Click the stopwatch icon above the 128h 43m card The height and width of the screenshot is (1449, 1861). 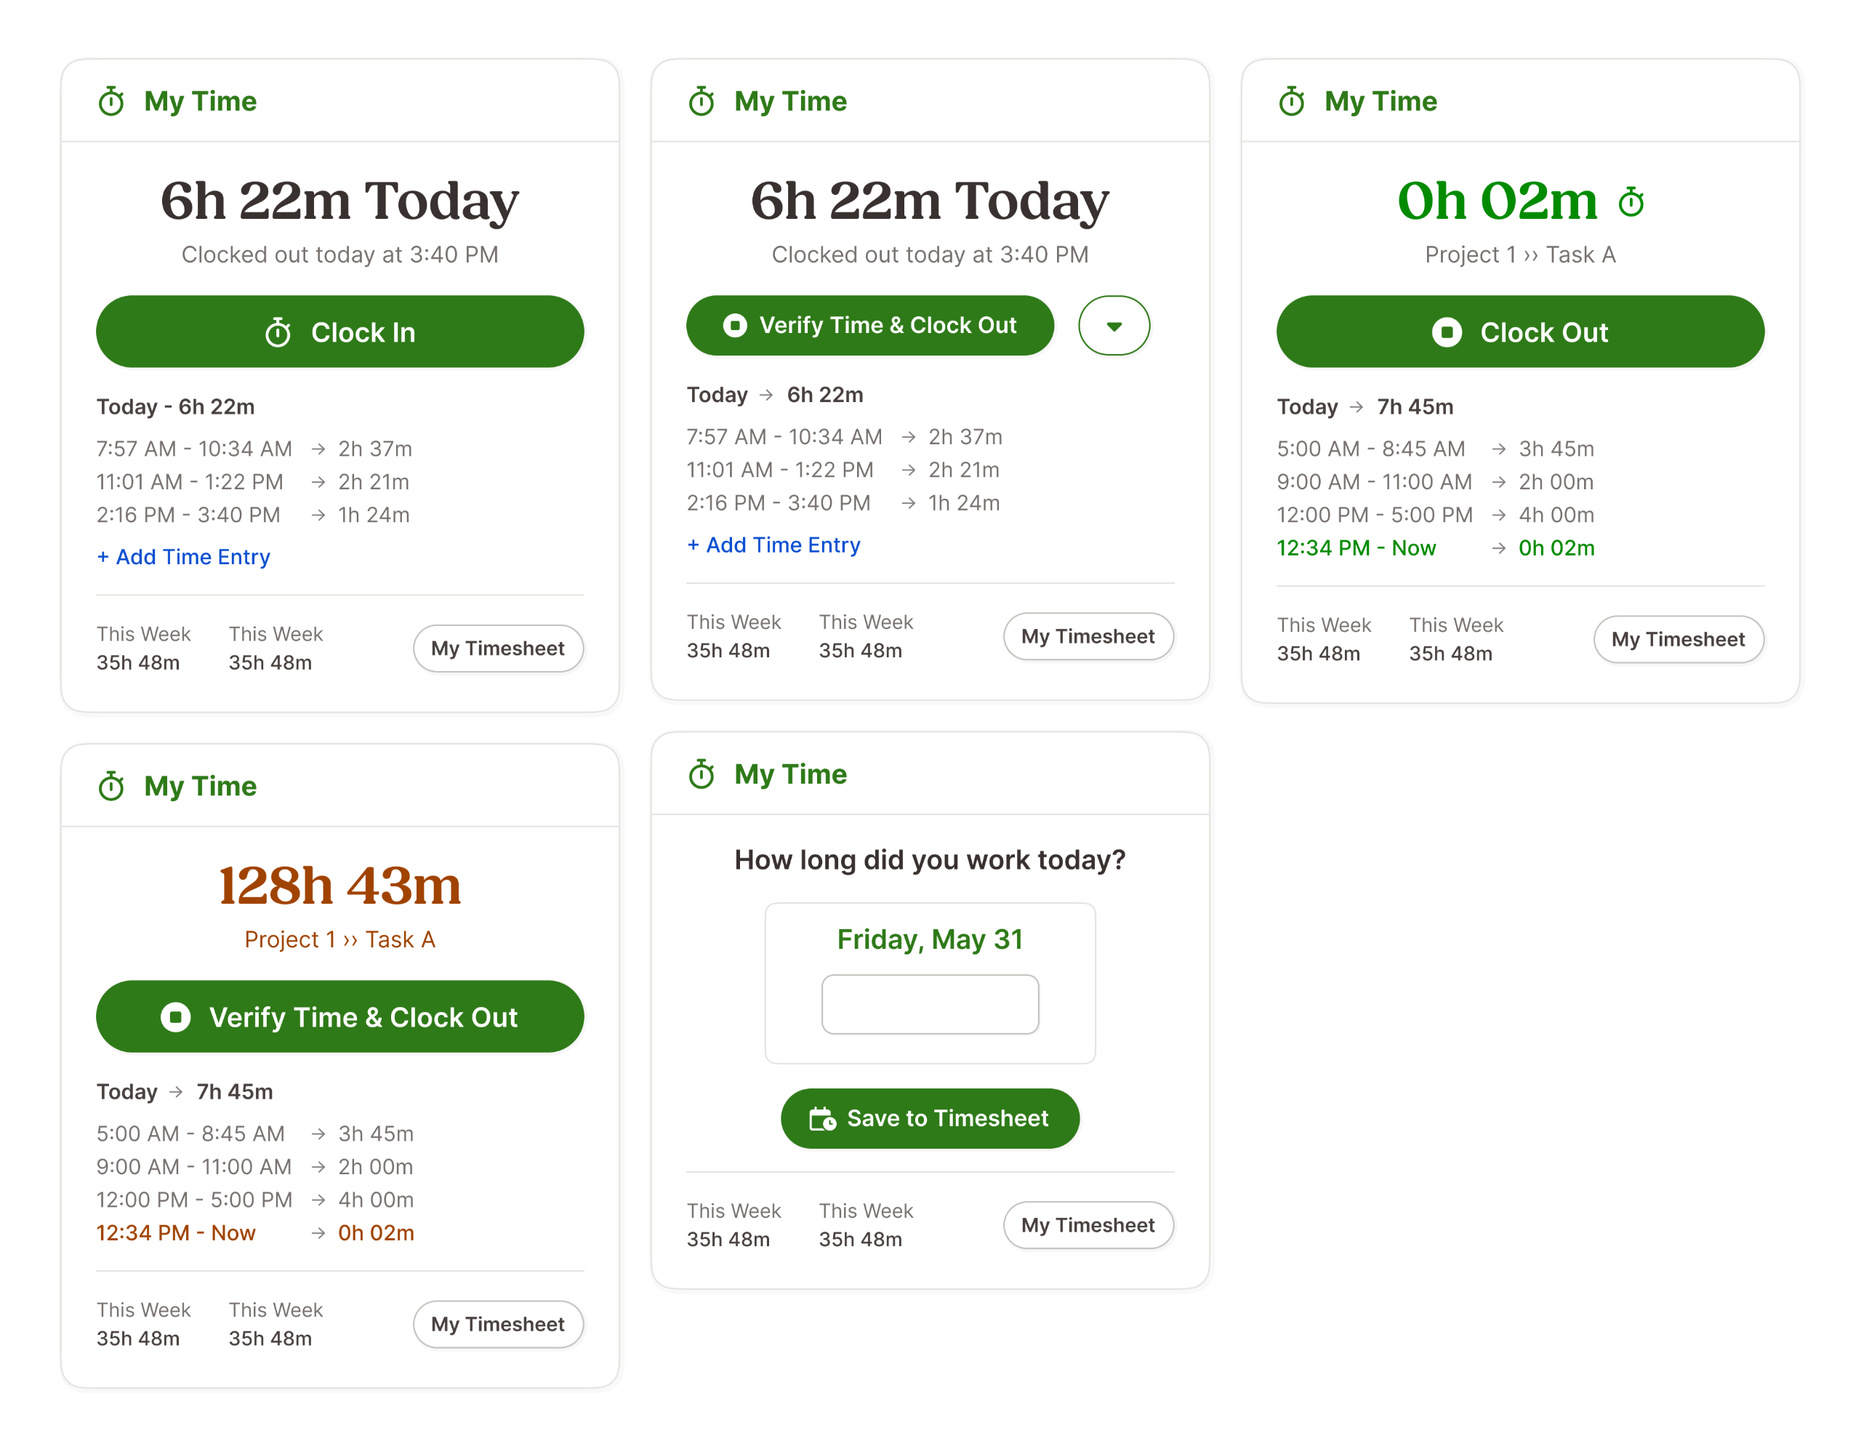click(113, 786)
